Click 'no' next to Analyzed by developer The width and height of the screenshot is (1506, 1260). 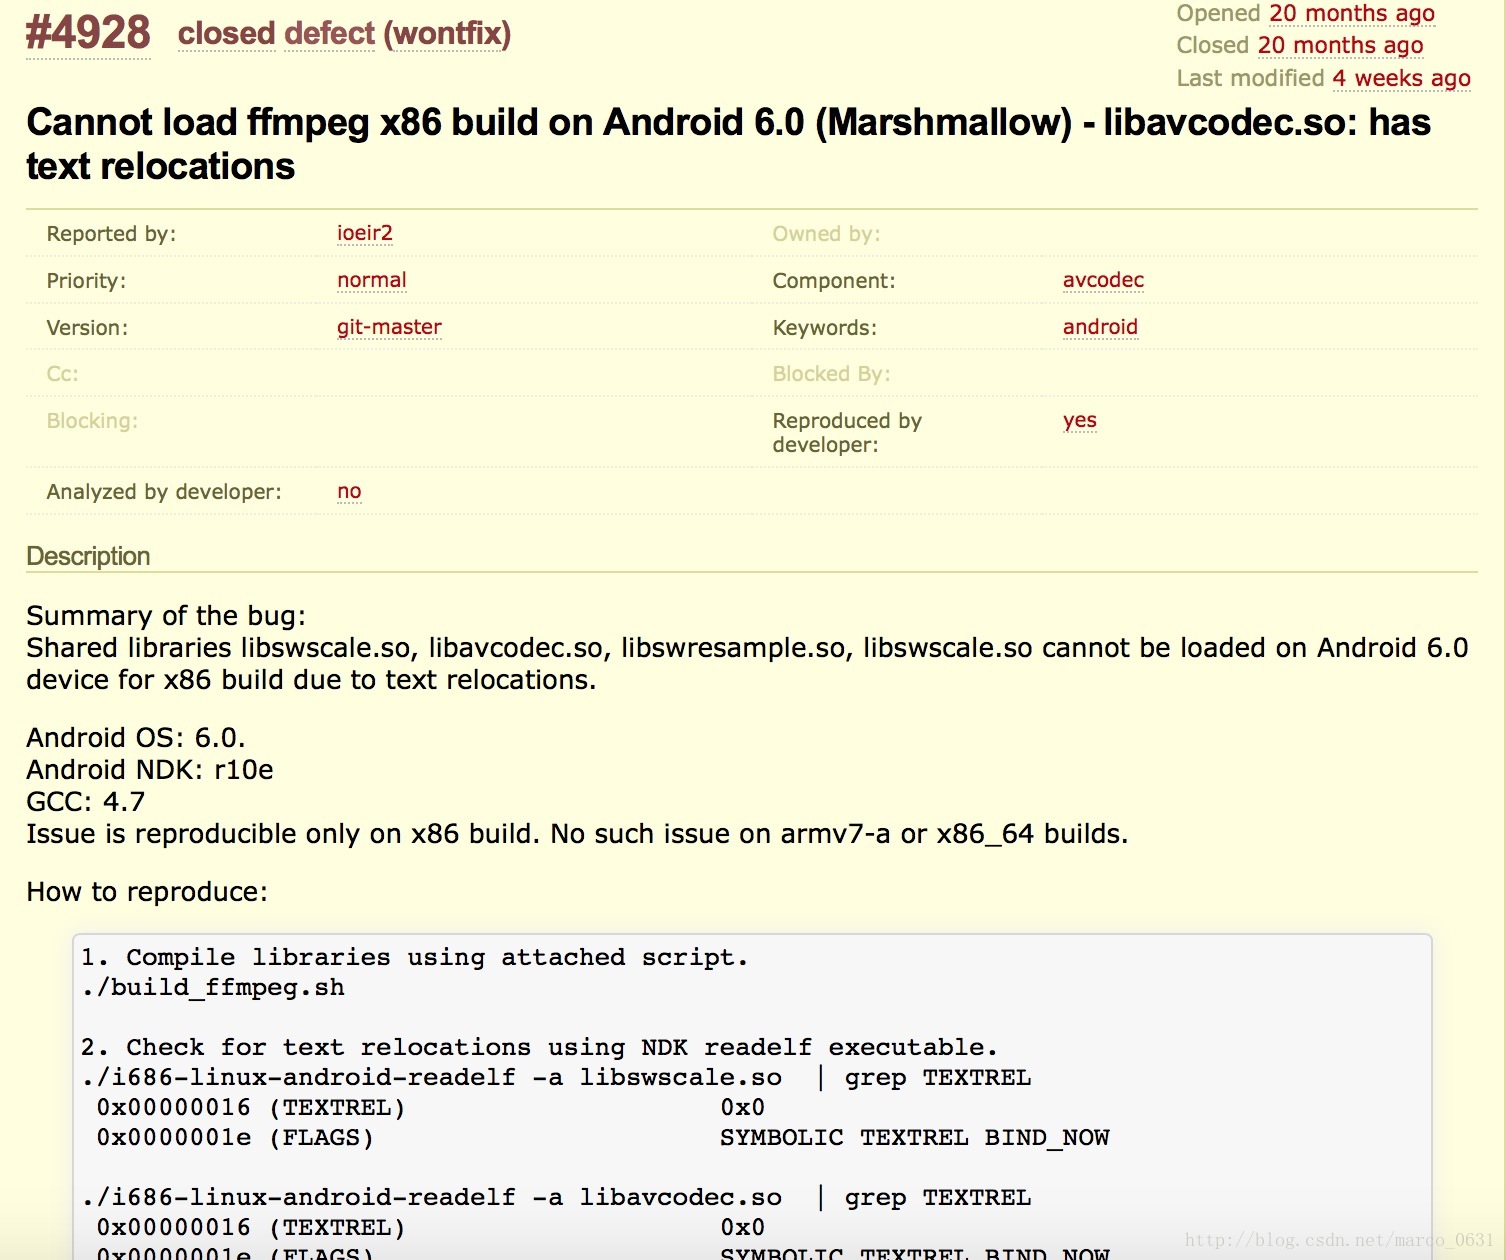click(349, 491)
